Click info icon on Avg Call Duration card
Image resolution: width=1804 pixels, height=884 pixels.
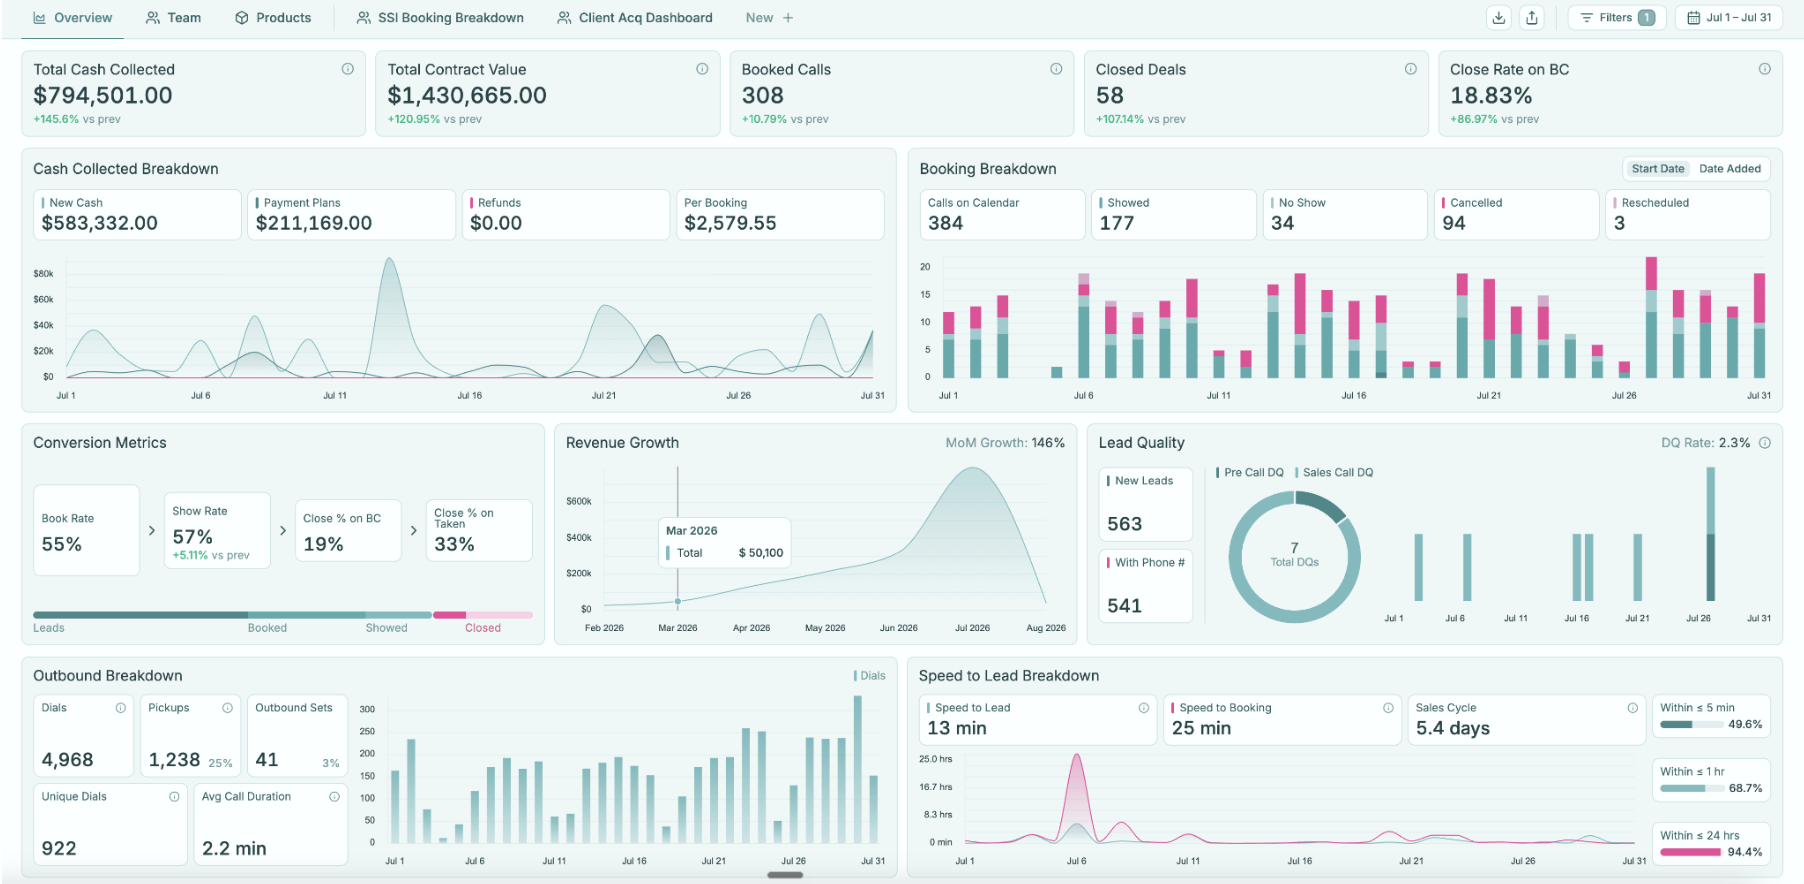(x=334, y=797)
